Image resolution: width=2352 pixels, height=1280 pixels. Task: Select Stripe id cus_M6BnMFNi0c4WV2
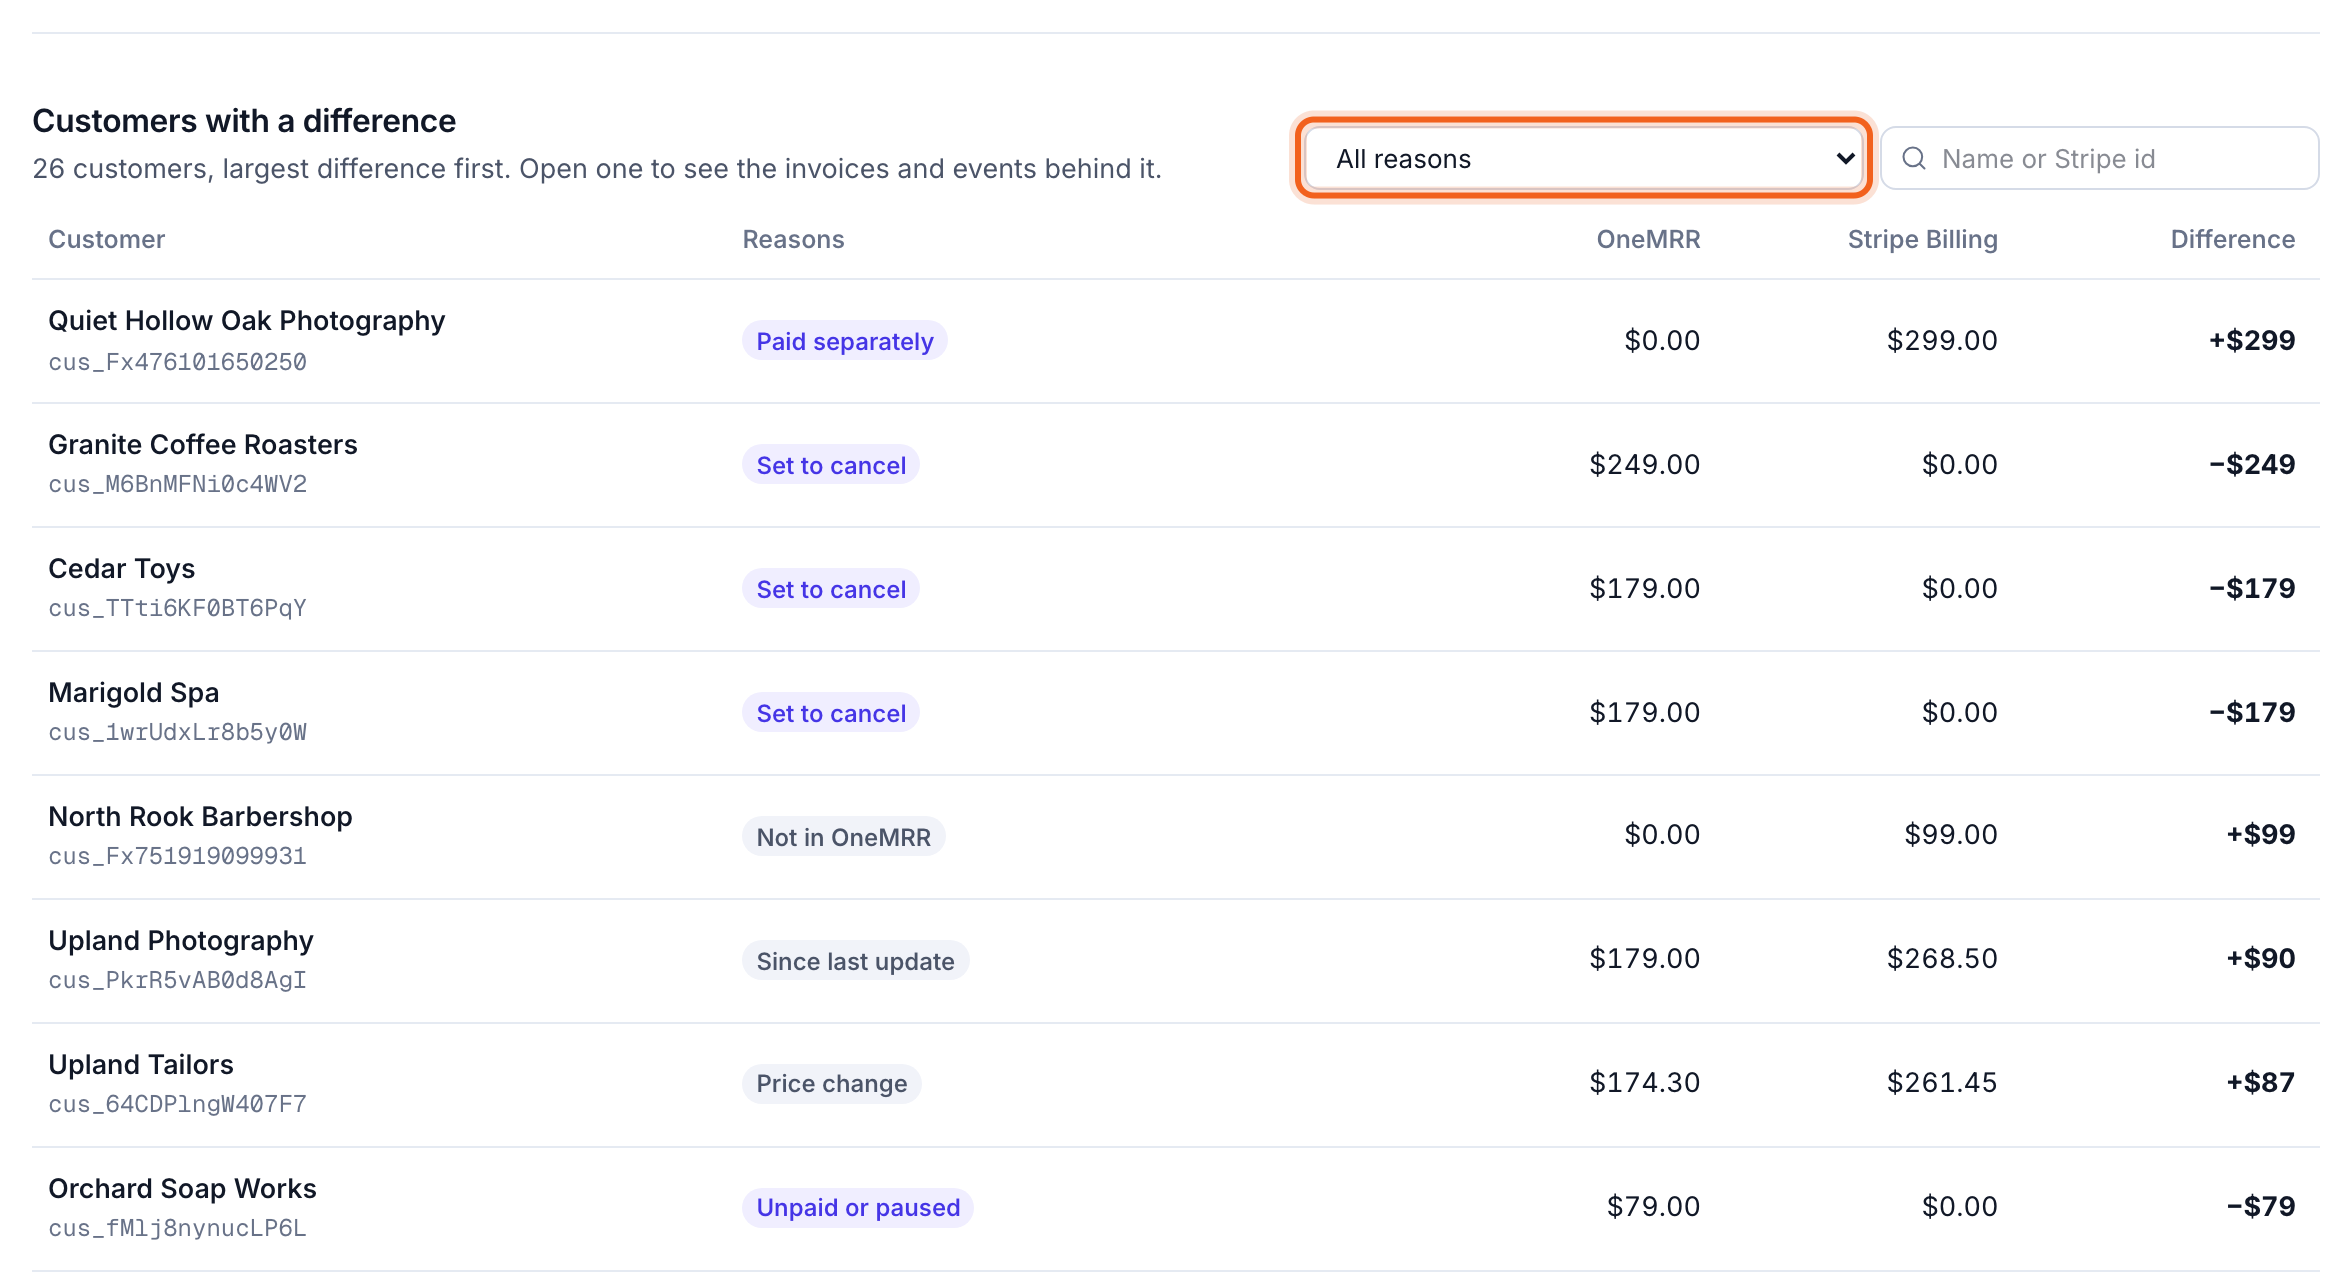point(177,484)
